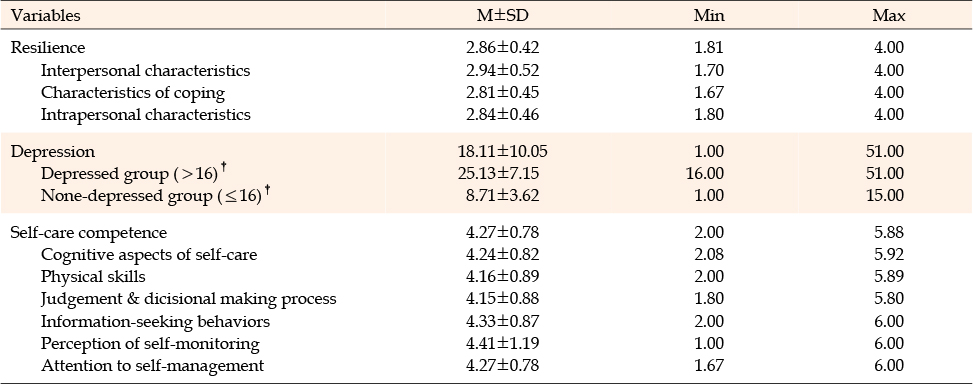Click the Variables column header

click(46, 16)
